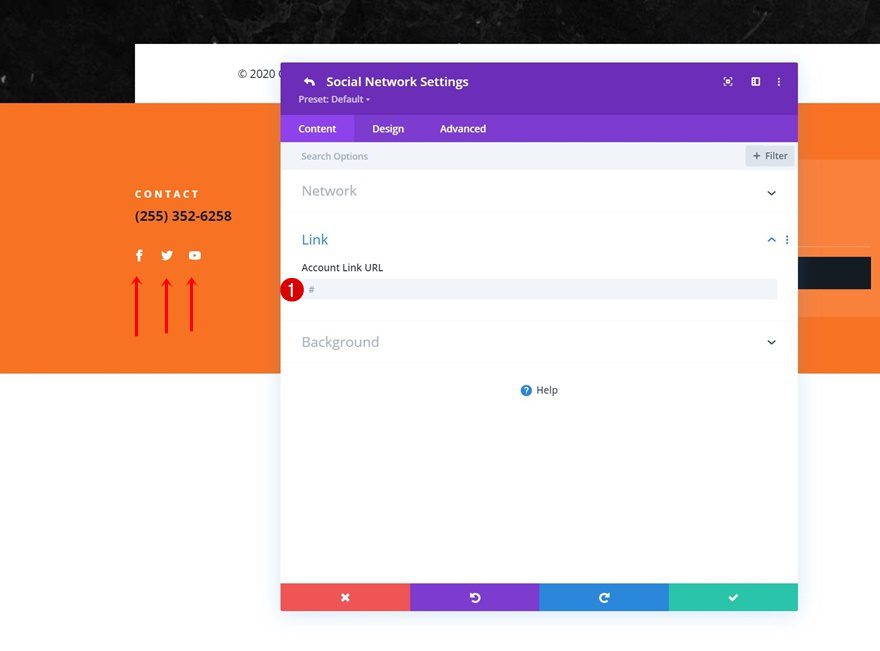Toggle the sidebar snap layout icon

[x=755, y=81]
